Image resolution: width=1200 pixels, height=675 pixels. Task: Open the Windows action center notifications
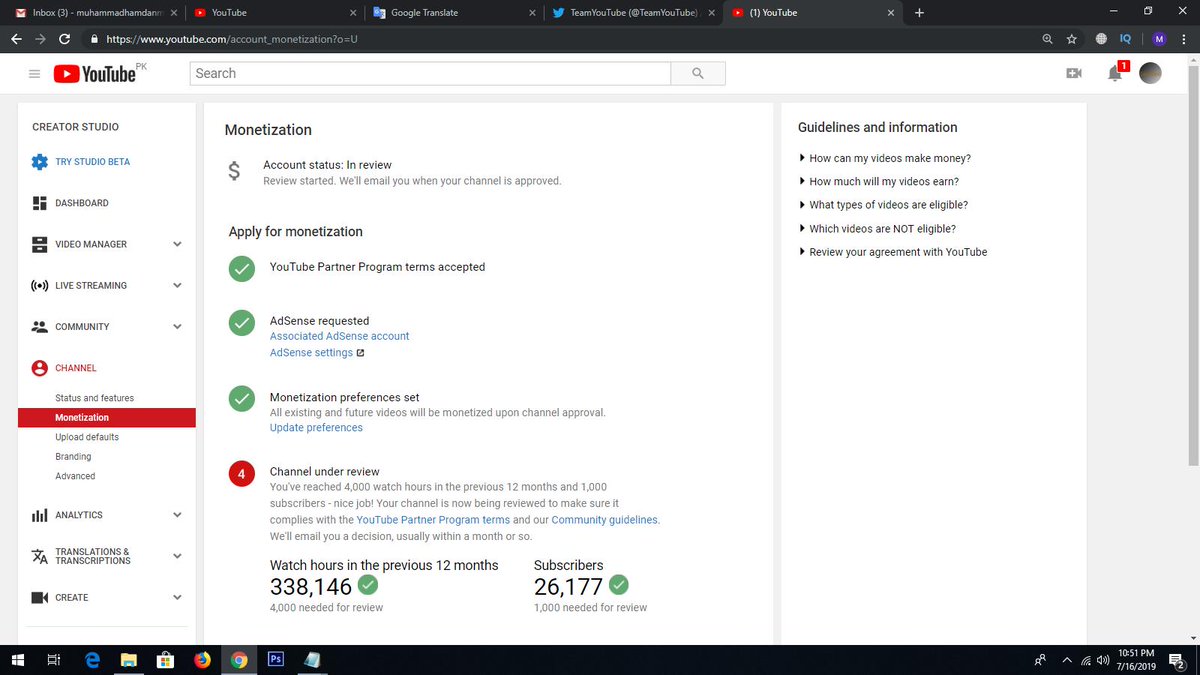1177,660
